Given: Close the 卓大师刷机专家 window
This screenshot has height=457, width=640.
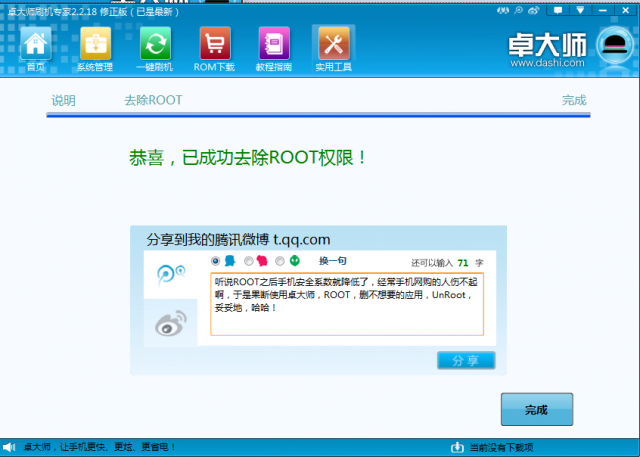Looking at the screenshot, I should tap(625, 11).
